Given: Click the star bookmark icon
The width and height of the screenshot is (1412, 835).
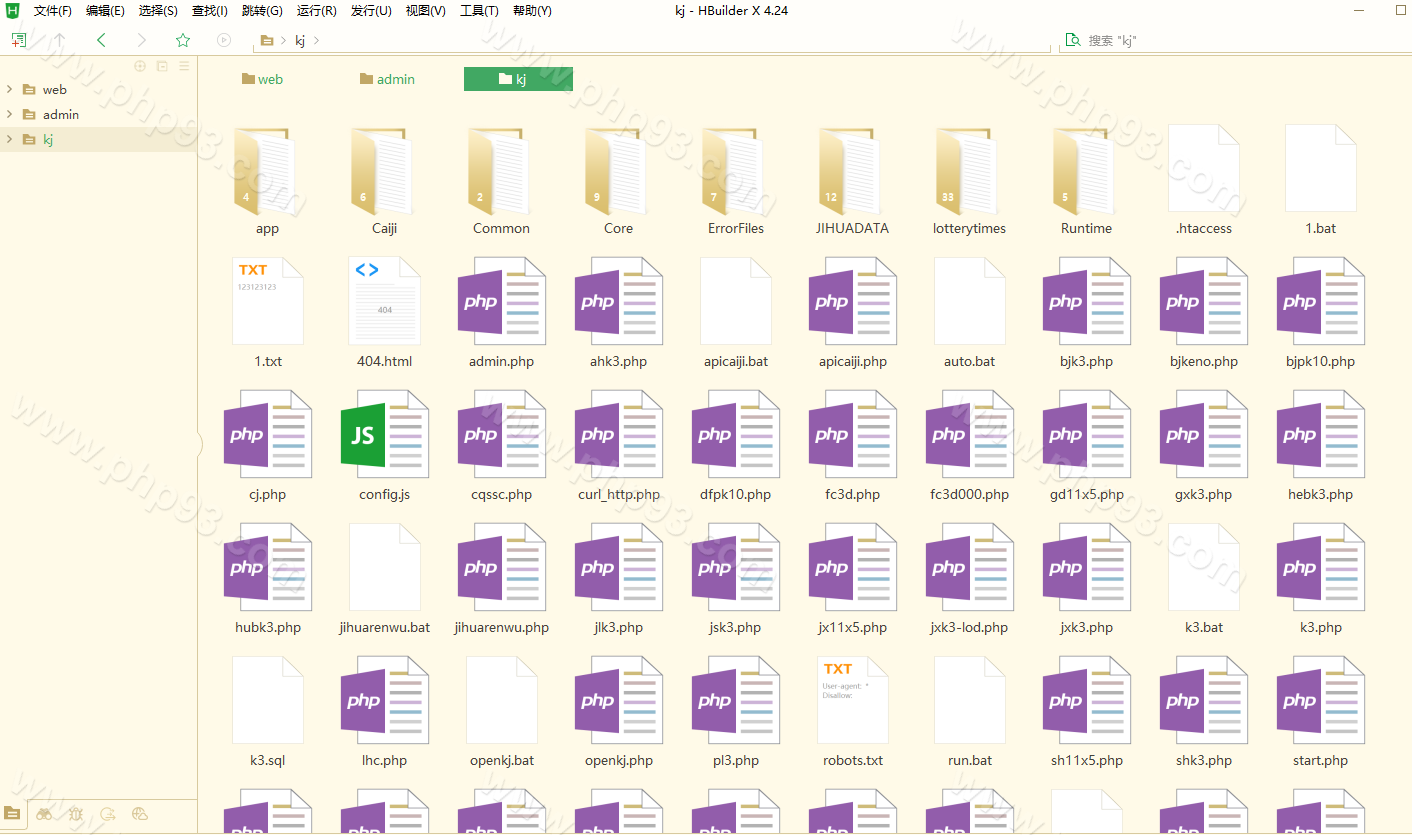Looking at the screenshot, I should tap(183, 40).
